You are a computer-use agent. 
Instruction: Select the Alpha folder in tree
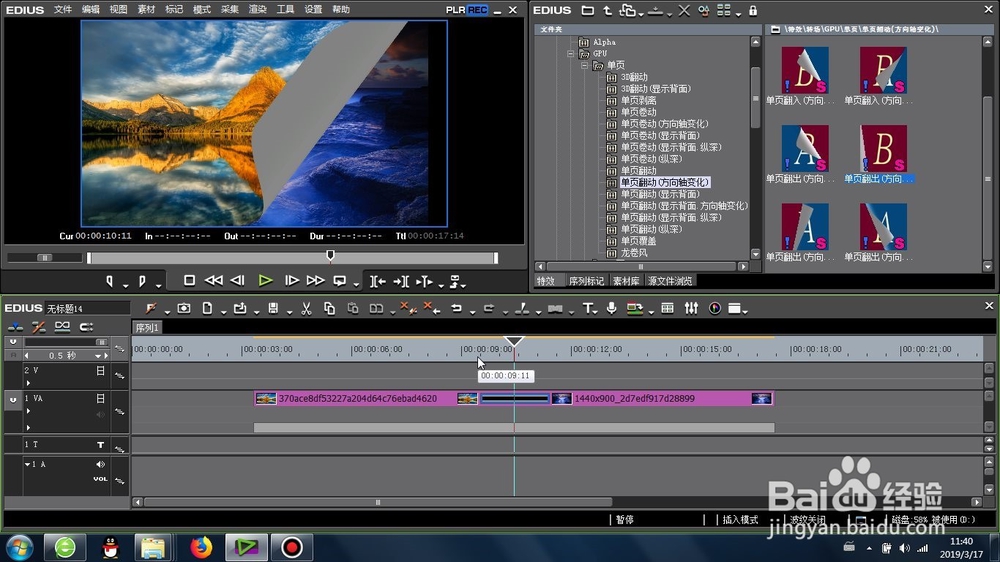pos(604,42)
